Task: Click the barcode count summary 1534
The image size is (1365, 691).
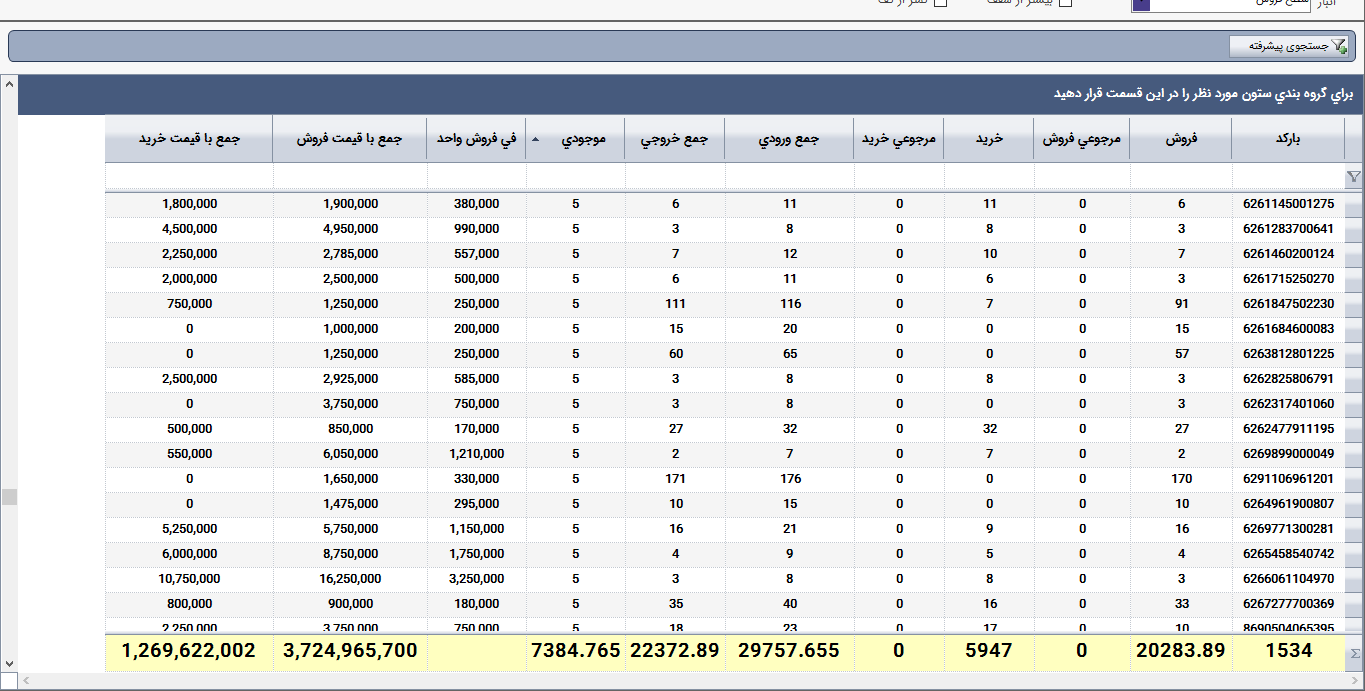Action: [x=1288, y=651]
